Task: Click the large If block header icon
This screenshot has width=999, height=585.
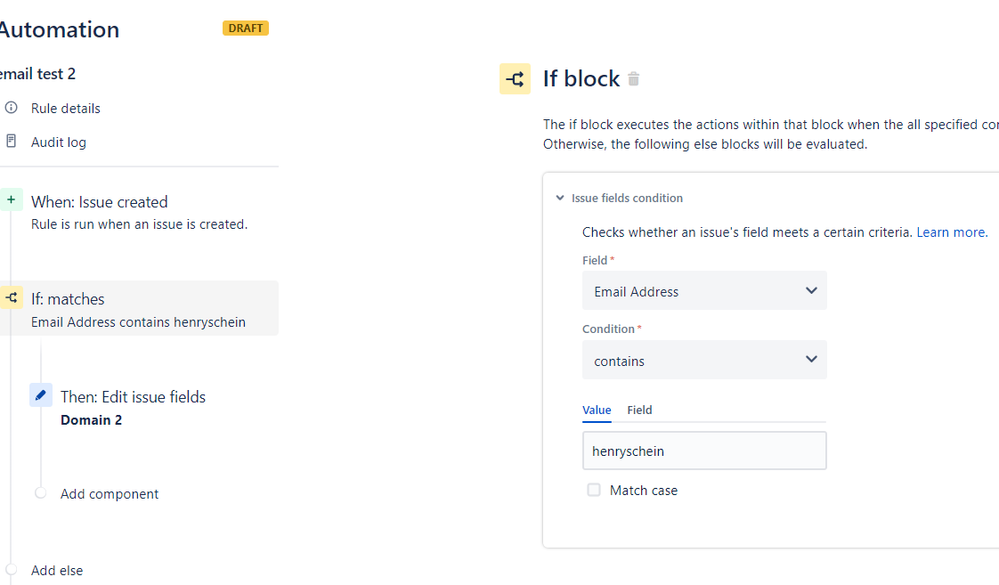Action: (515, 79)
